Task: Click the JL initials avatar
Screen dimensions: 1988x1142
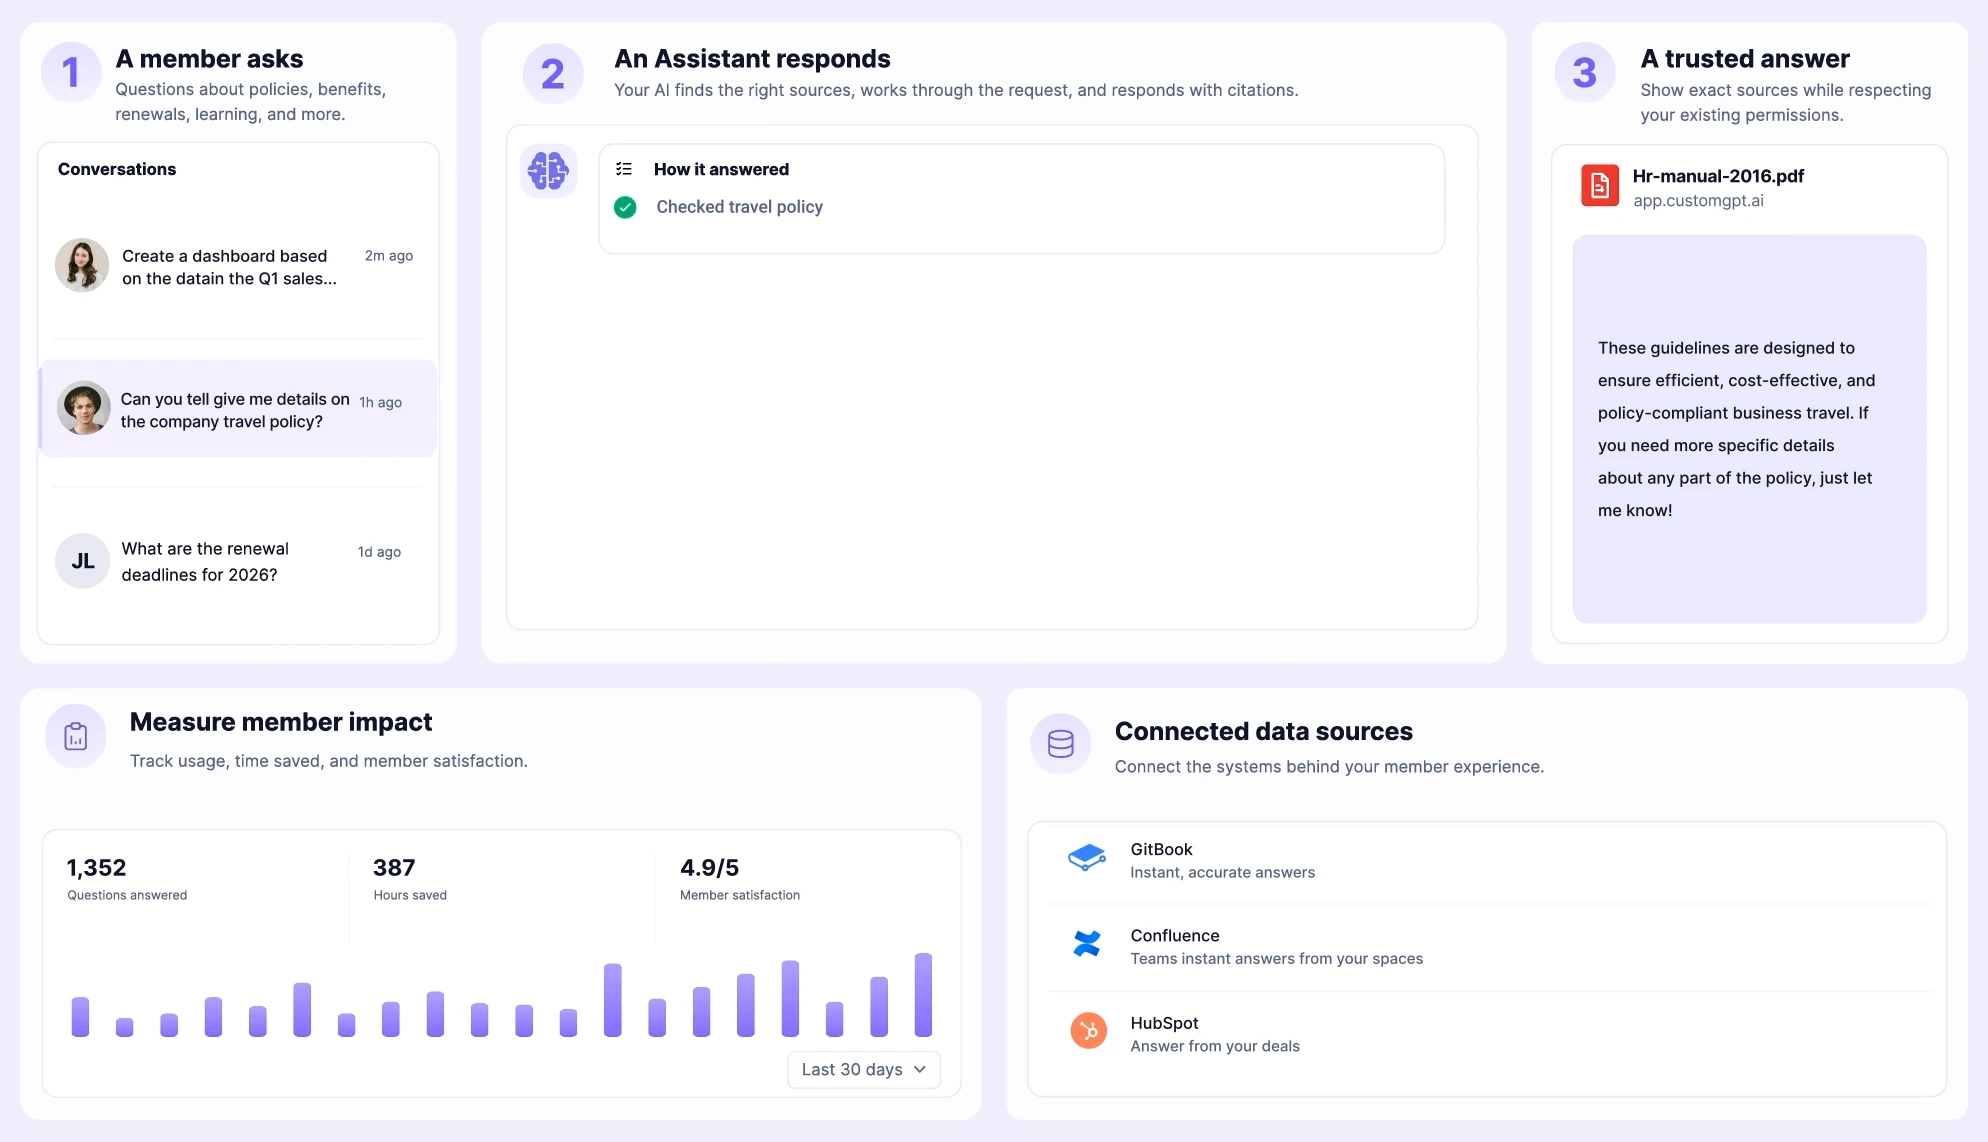Action: click(83, 561)
